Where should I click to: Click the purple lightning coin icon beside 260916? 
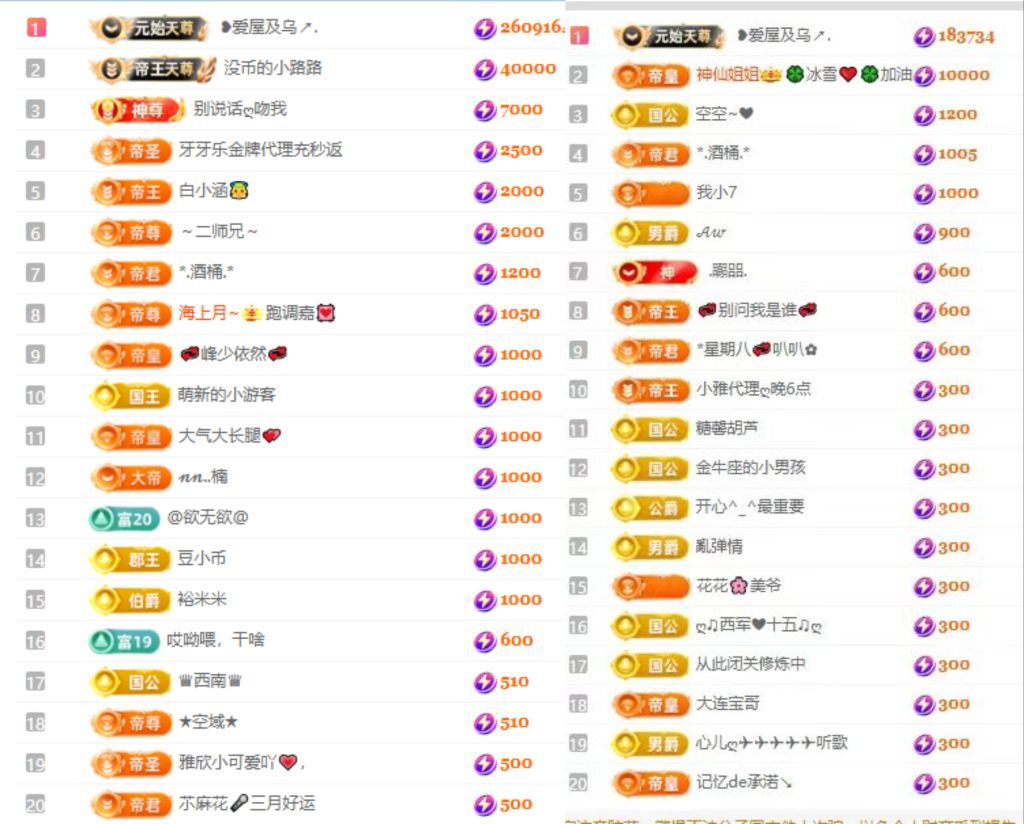[483, 30]
